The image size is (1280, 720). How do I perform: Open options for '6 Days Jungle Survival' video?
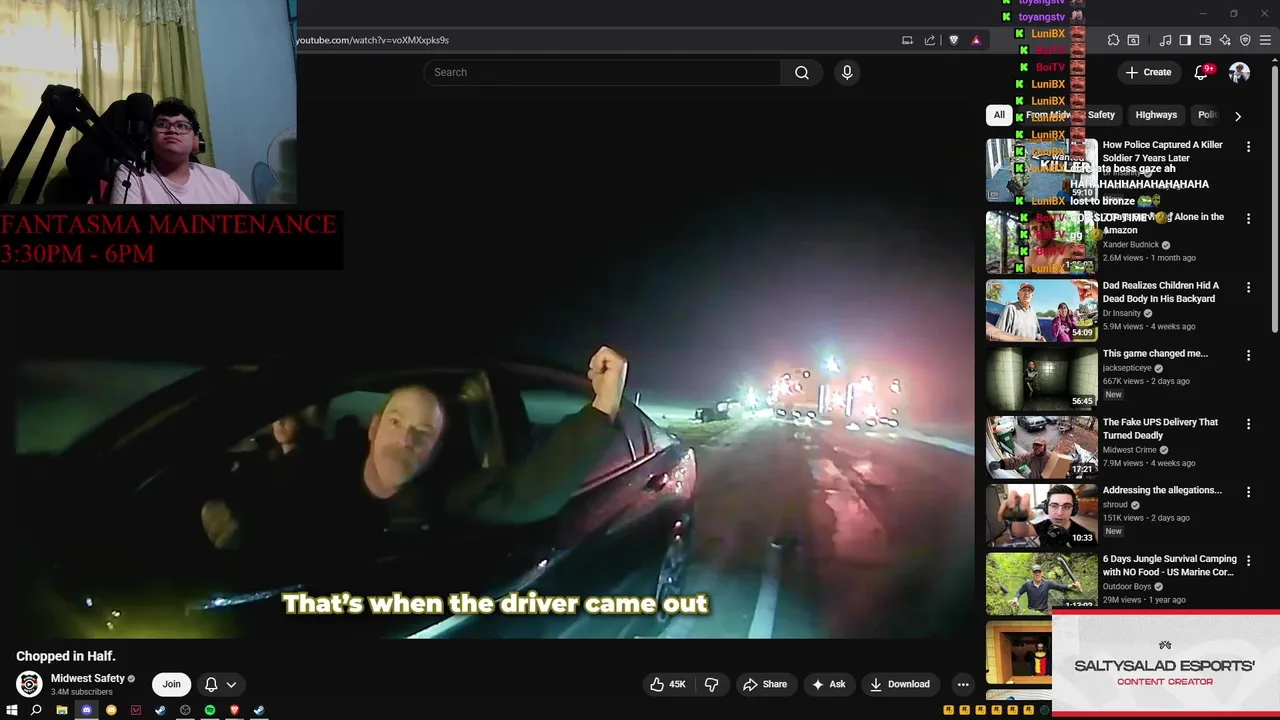pyautogui.click(x=1248, y=561)
